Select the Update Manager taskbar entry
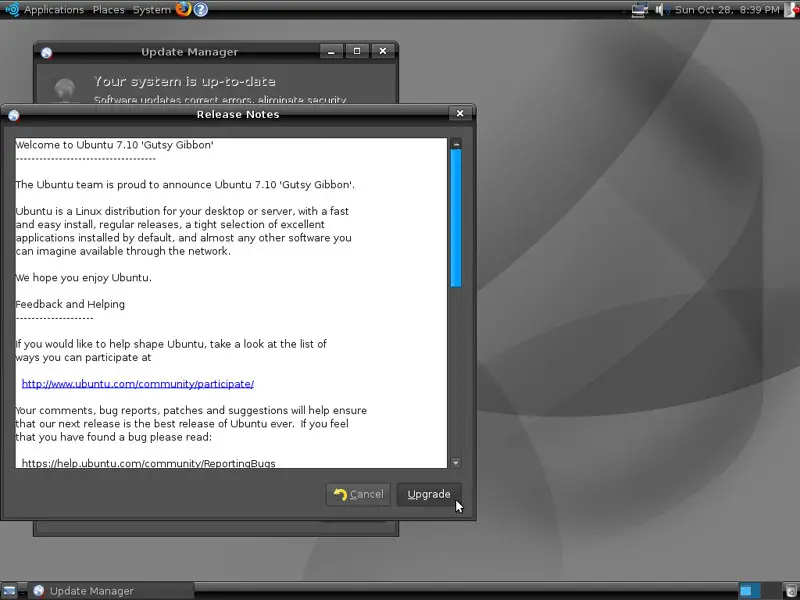Image resolution: width=800 pixels, height=600 pixels. [x=111, y=591]
